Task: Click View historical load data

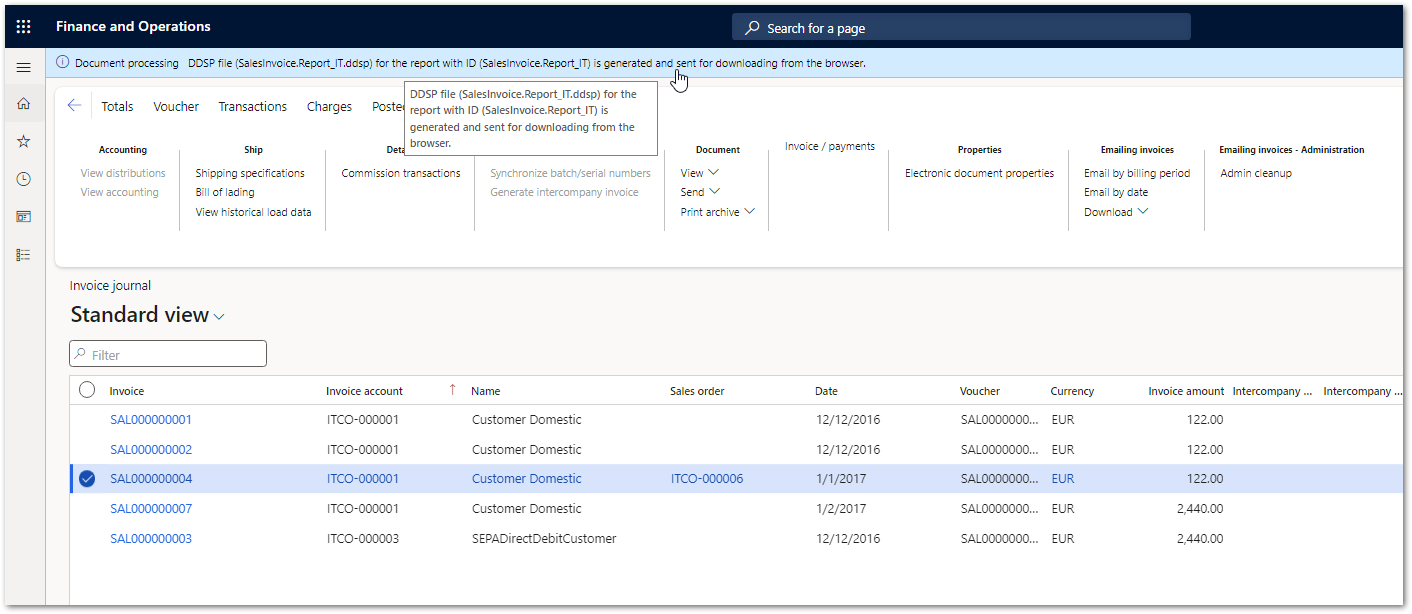Action: (253, 212)
